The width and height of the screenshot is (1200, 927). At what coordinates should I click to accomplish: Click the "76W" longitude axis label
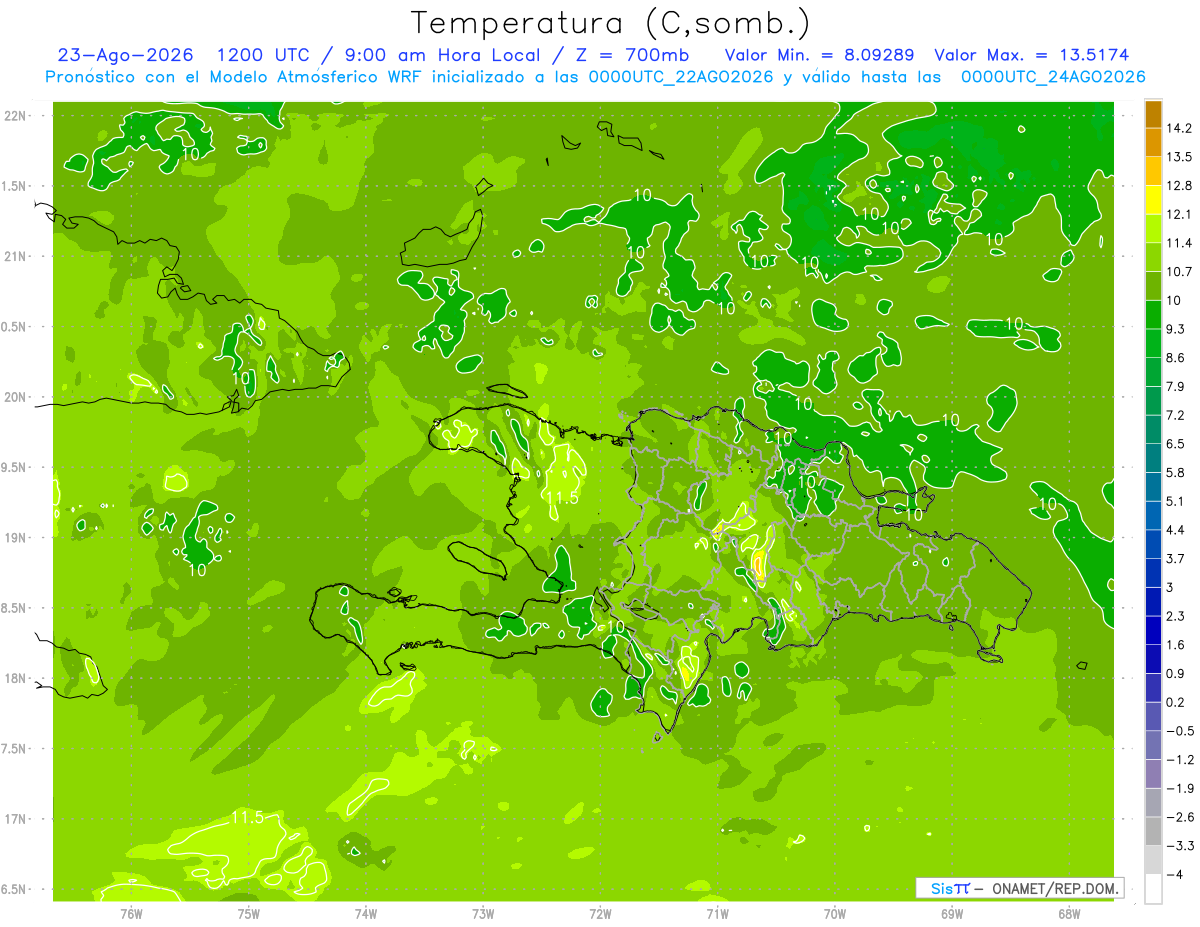click(131, 914)
